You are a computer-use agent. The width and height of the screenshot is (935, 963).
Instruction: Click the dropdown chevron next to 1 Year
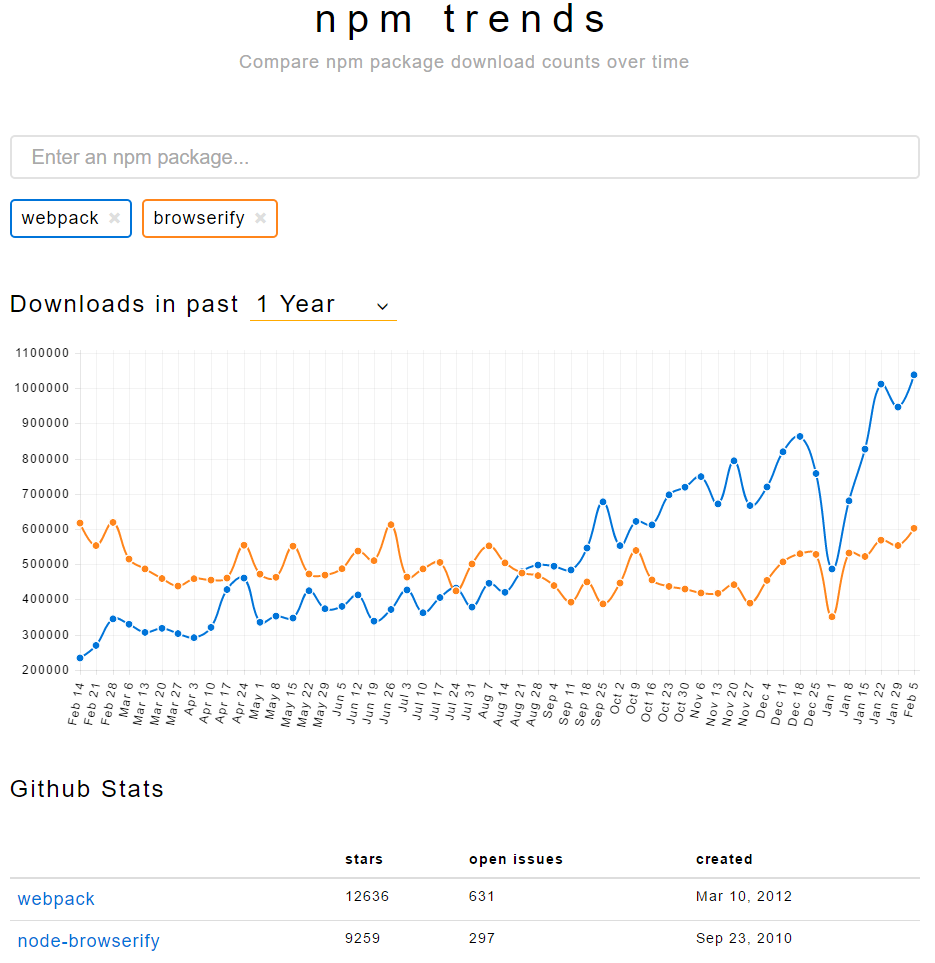(382, 306)
